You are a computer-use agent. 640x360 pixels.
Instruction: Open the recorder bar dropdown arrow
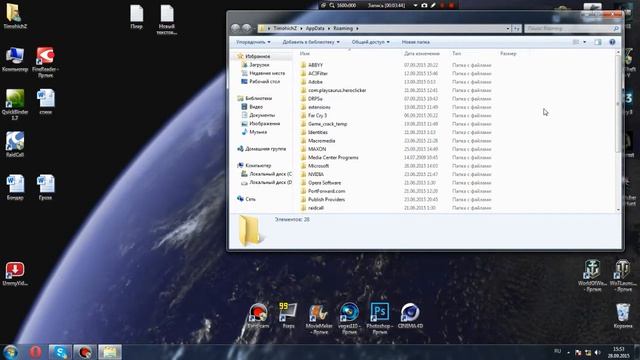click(x=415, y=5)
